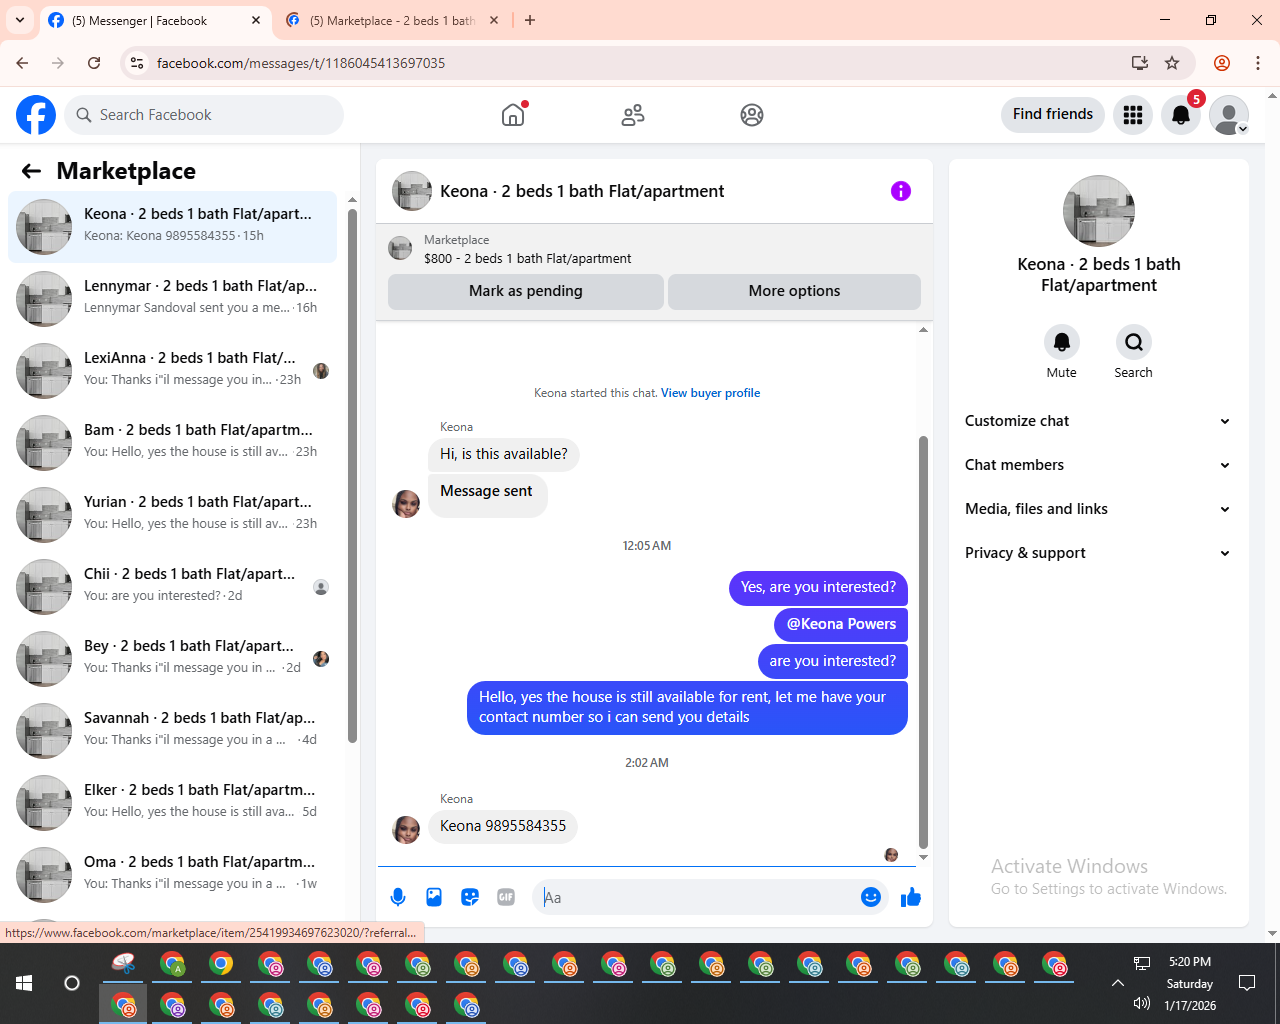Screen dimensions: 1280x1024
Task: Expand the Customize chat section
Action: pyautogui.click(x=1098, y=421)
